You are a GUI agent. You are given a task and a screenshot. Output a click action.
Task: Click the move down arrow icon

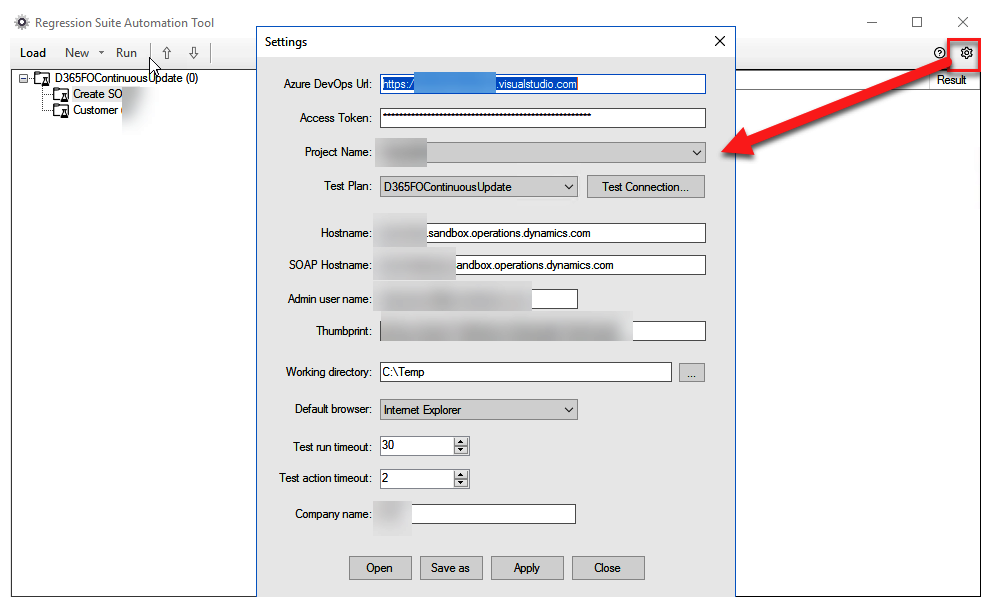point(193,53)
